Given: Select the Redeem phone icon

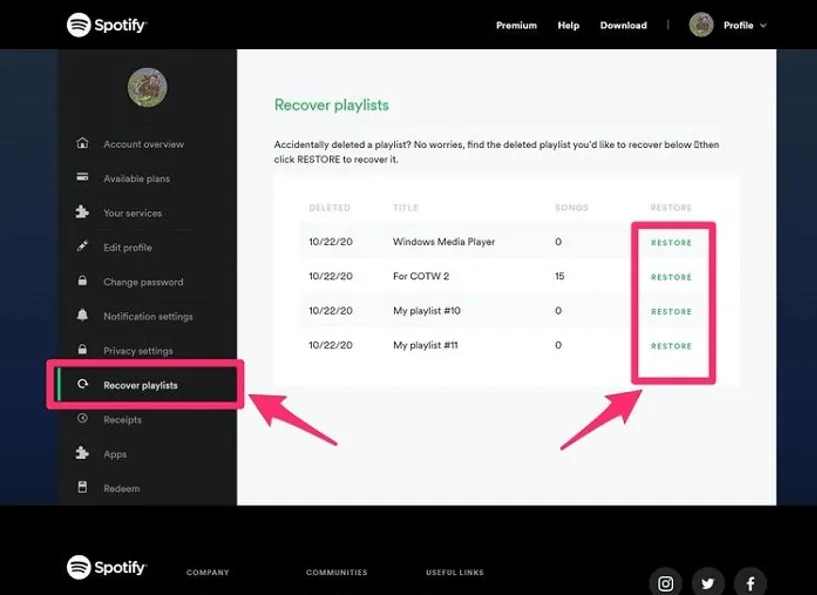Looking at the screenshot, I should coord(85,489).
